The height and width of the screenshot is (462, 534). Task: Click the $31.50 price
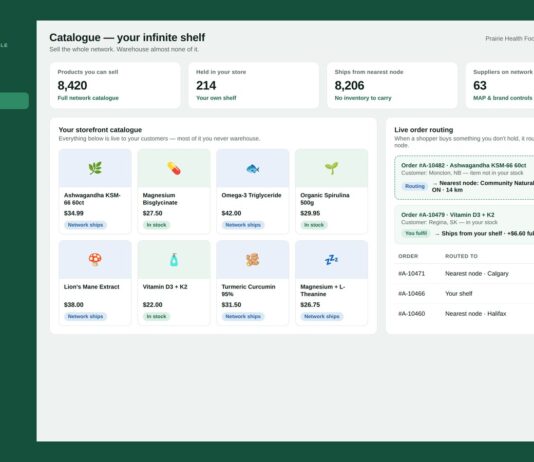[231, 305]
